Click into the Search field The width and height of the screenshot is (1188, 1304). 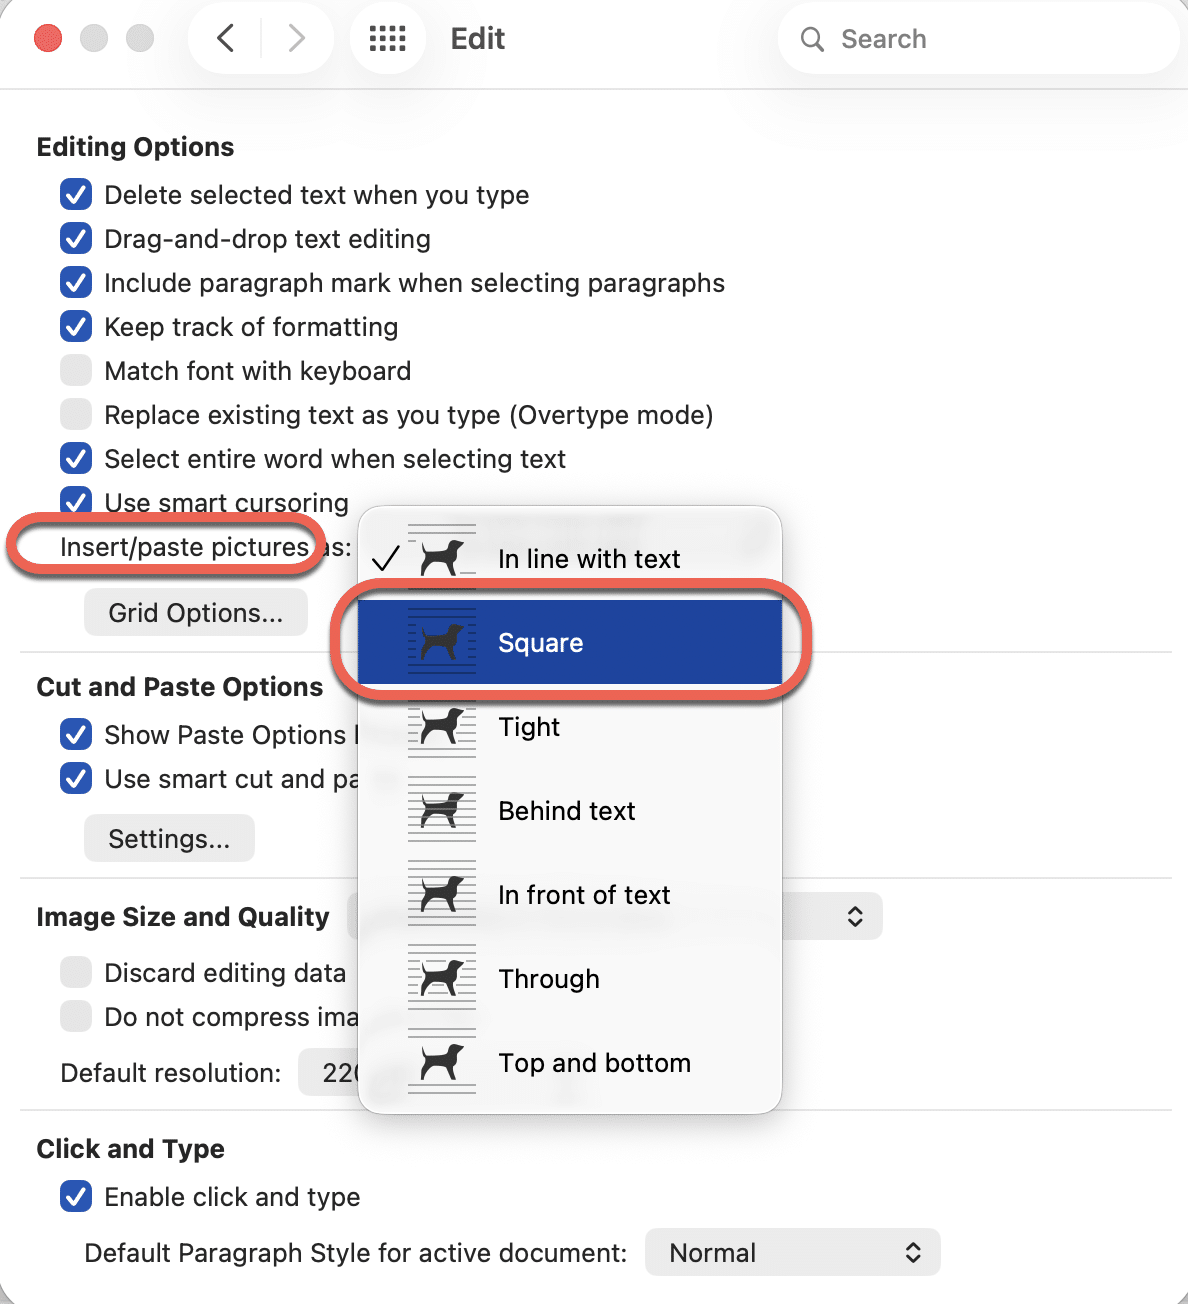click(990, 40)
